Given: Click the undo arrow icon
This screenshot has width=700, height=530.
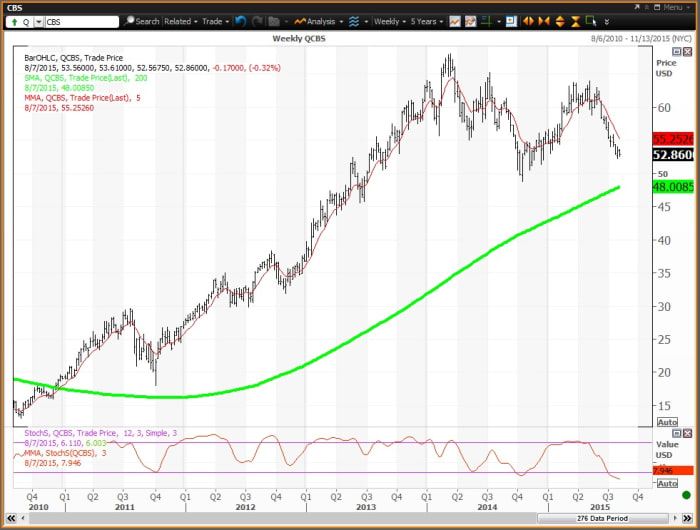Looking at the screenshot, I should point(239,21).
